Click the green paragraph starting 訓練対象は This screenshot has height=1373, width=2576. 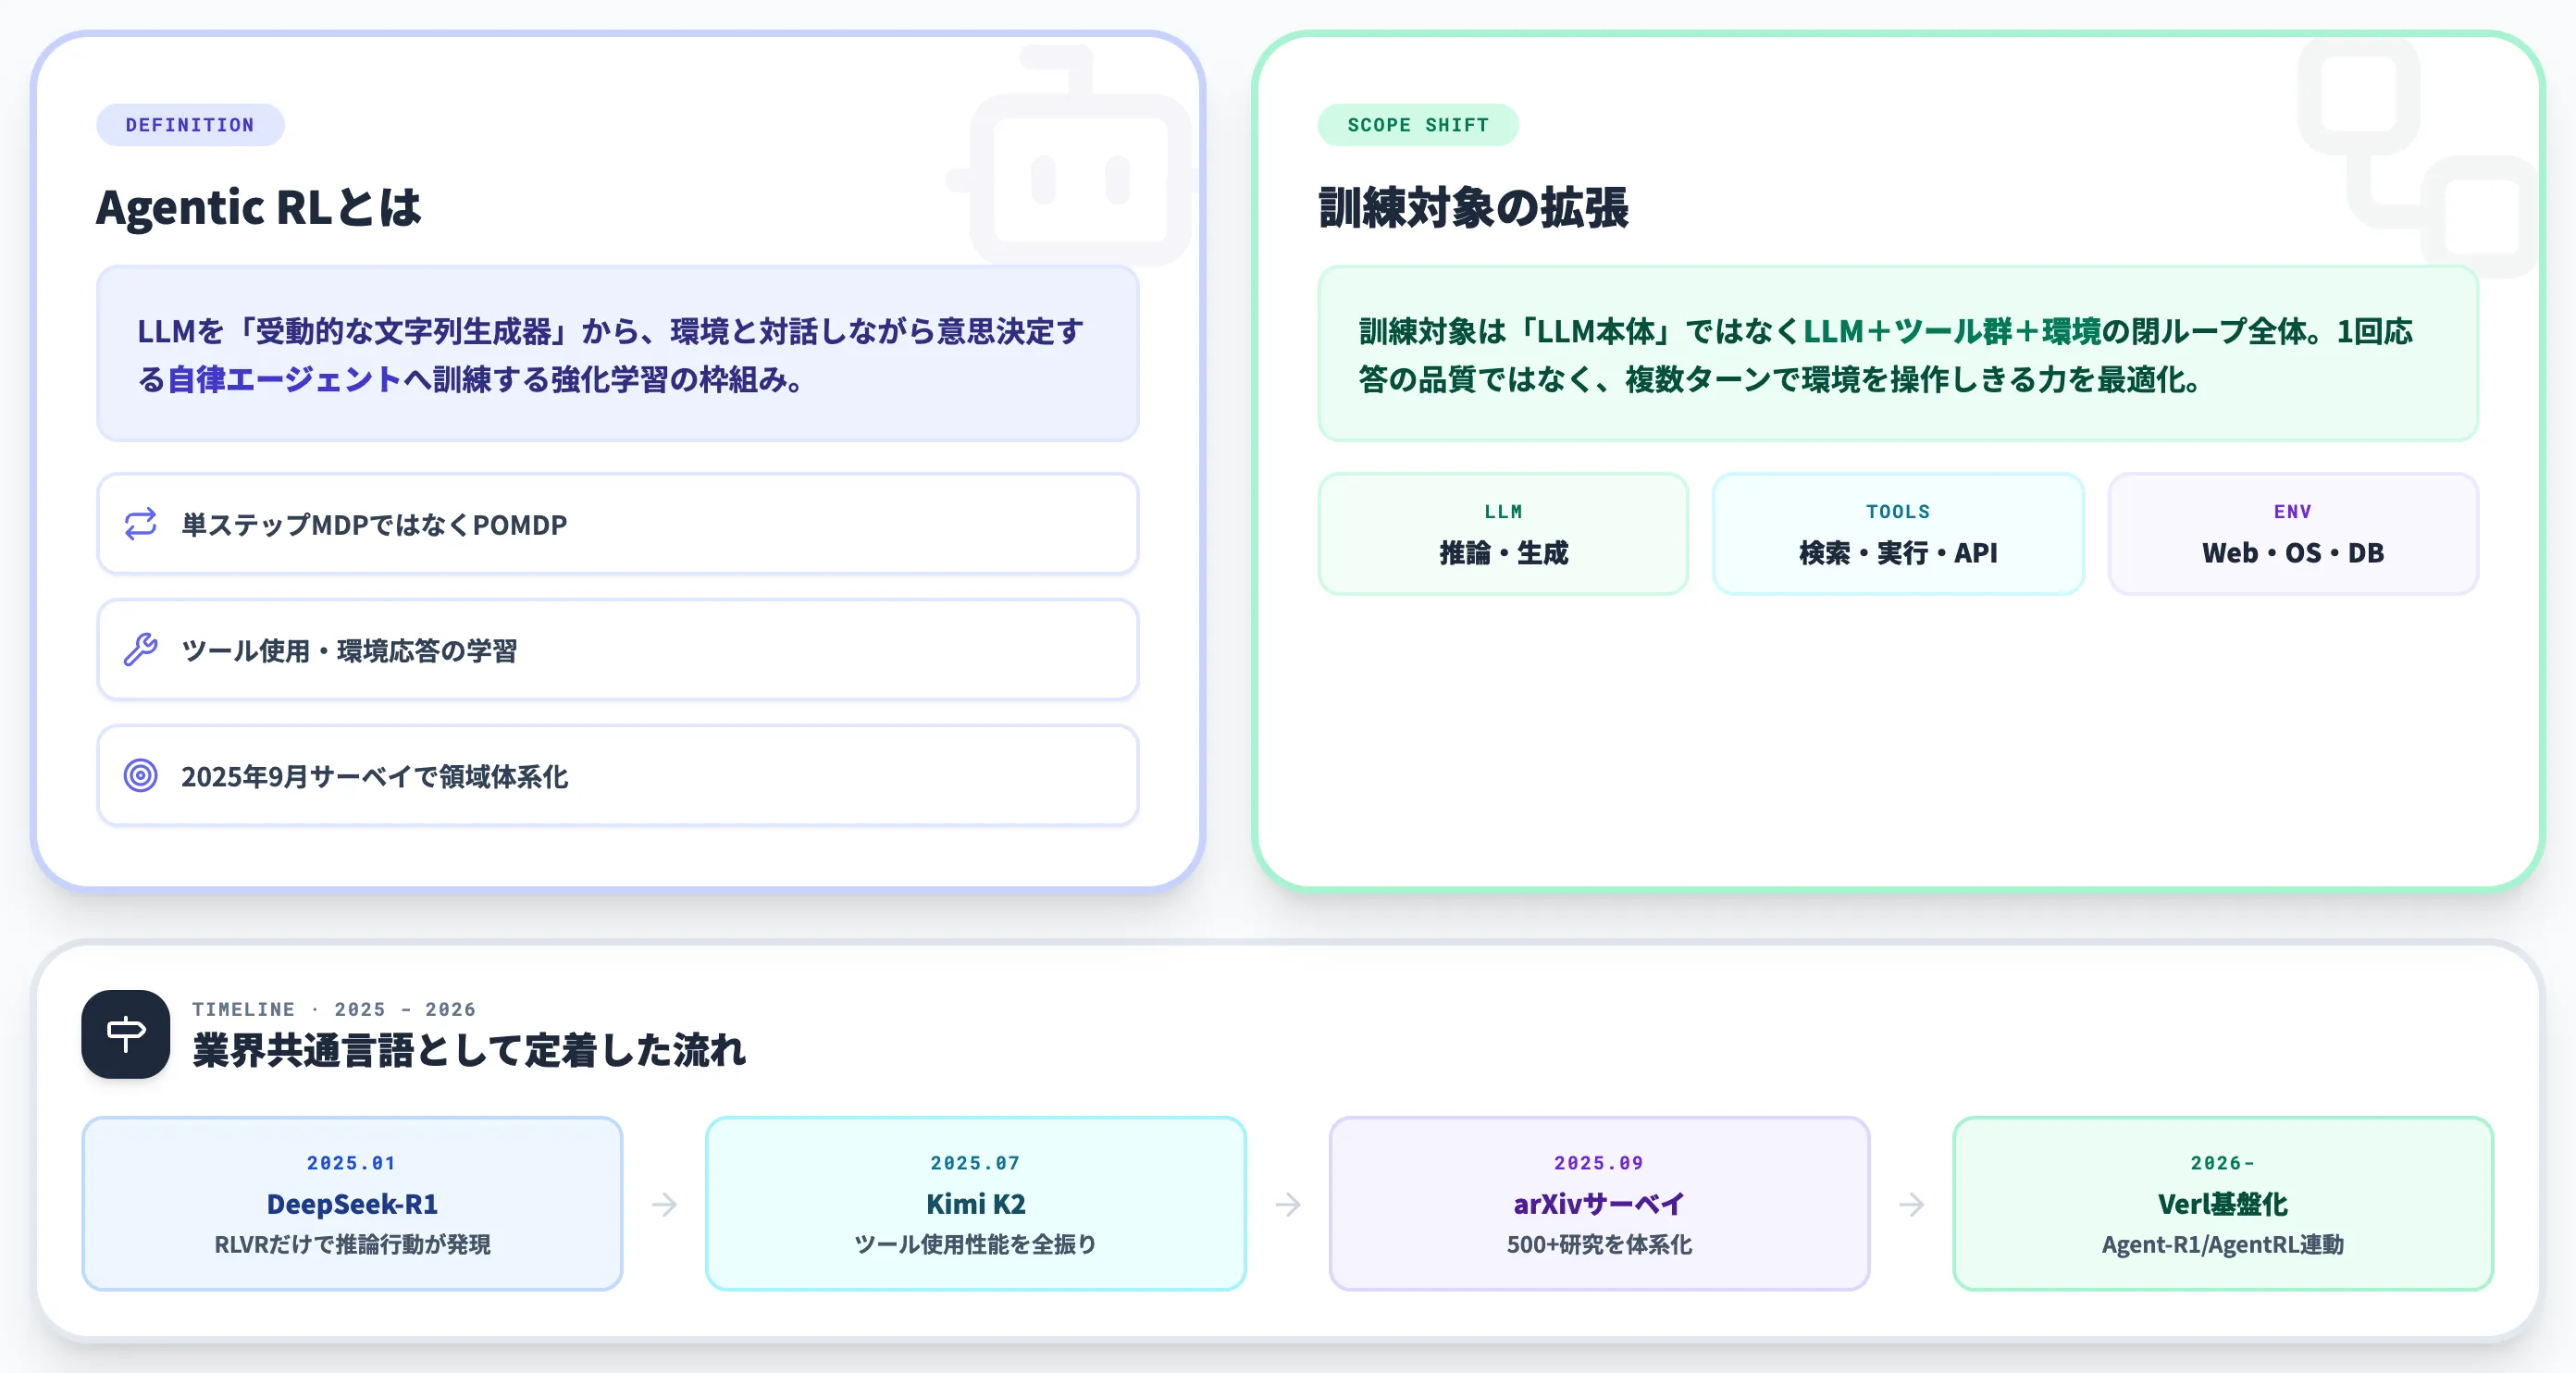[1885, 355]
